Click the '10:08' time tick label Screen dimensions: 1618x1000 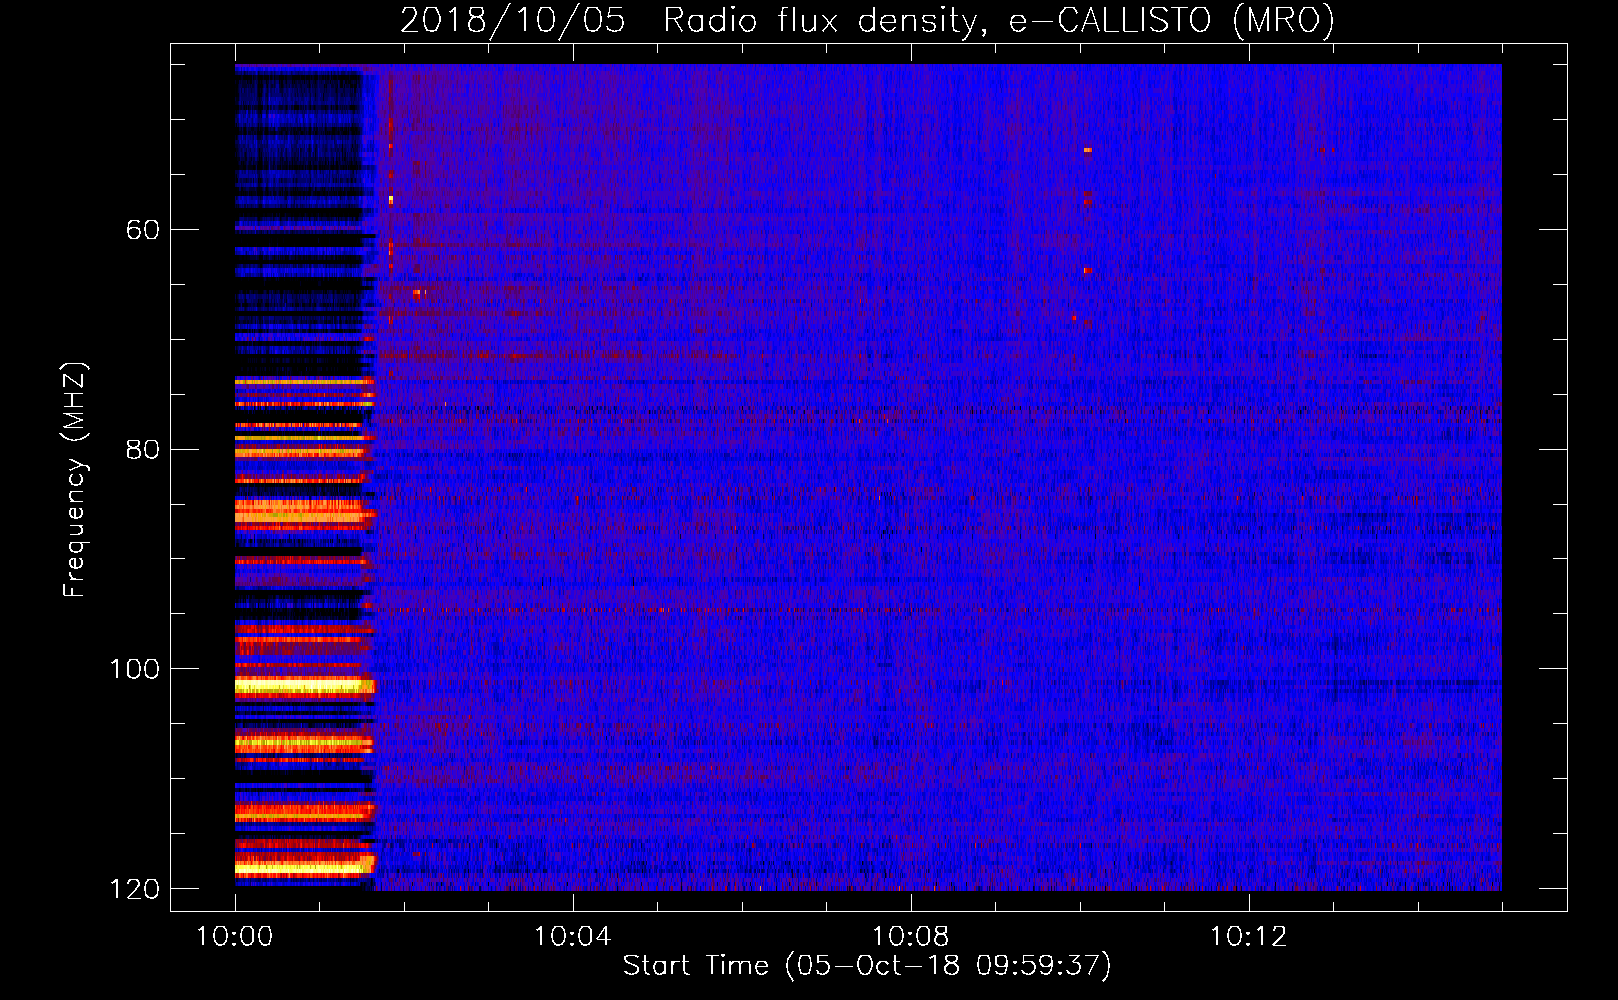[x=910, y=937]
